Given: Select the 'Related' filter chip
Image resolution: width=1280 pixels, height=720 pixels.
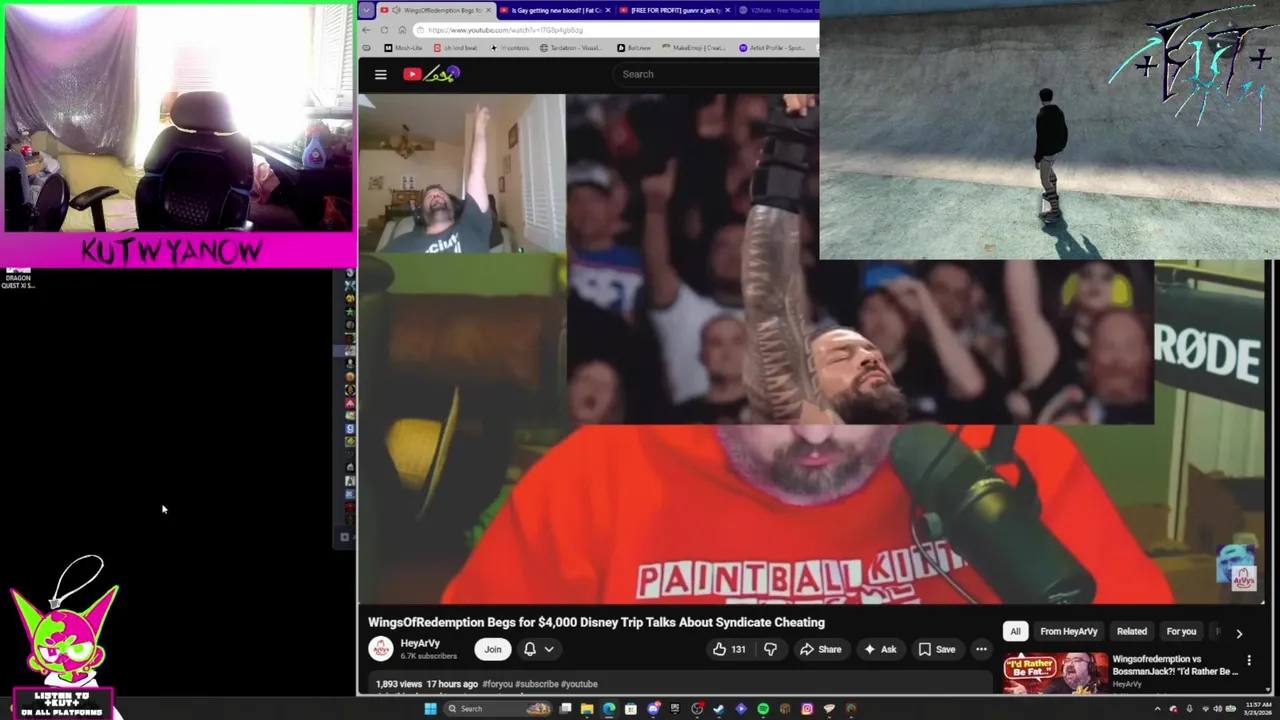Looking at the screenshot, I should [x=1131, y=631].
